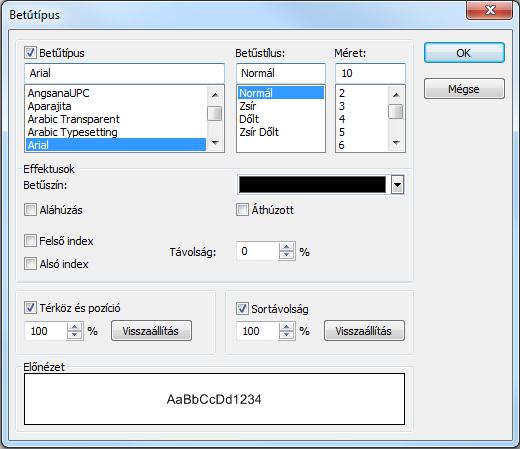Select Arabic Typesetting in the font list
Image resolution: width=520 pixels, height=449 pixels.
[116, 132]
